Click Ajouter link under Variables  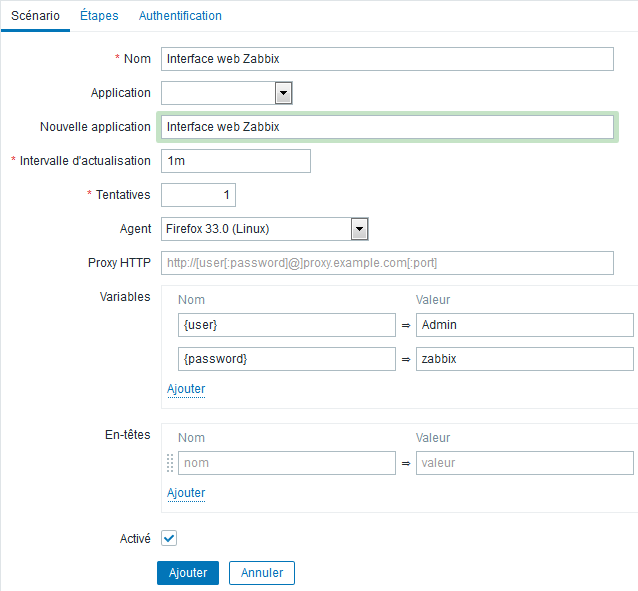(186, 389)
